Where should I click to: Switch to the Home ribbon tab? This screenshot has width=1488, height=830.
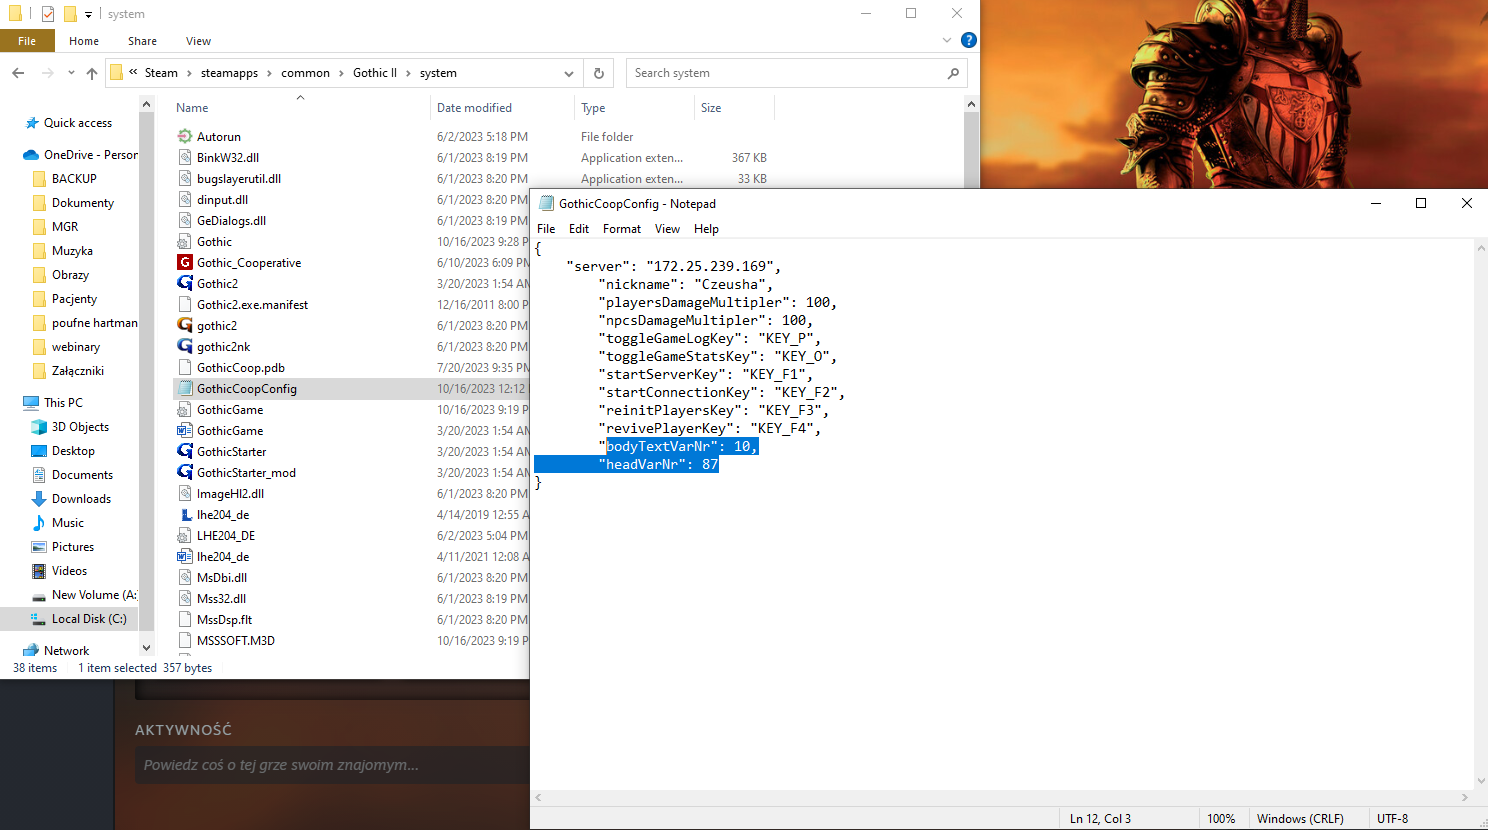pos(84,41)
